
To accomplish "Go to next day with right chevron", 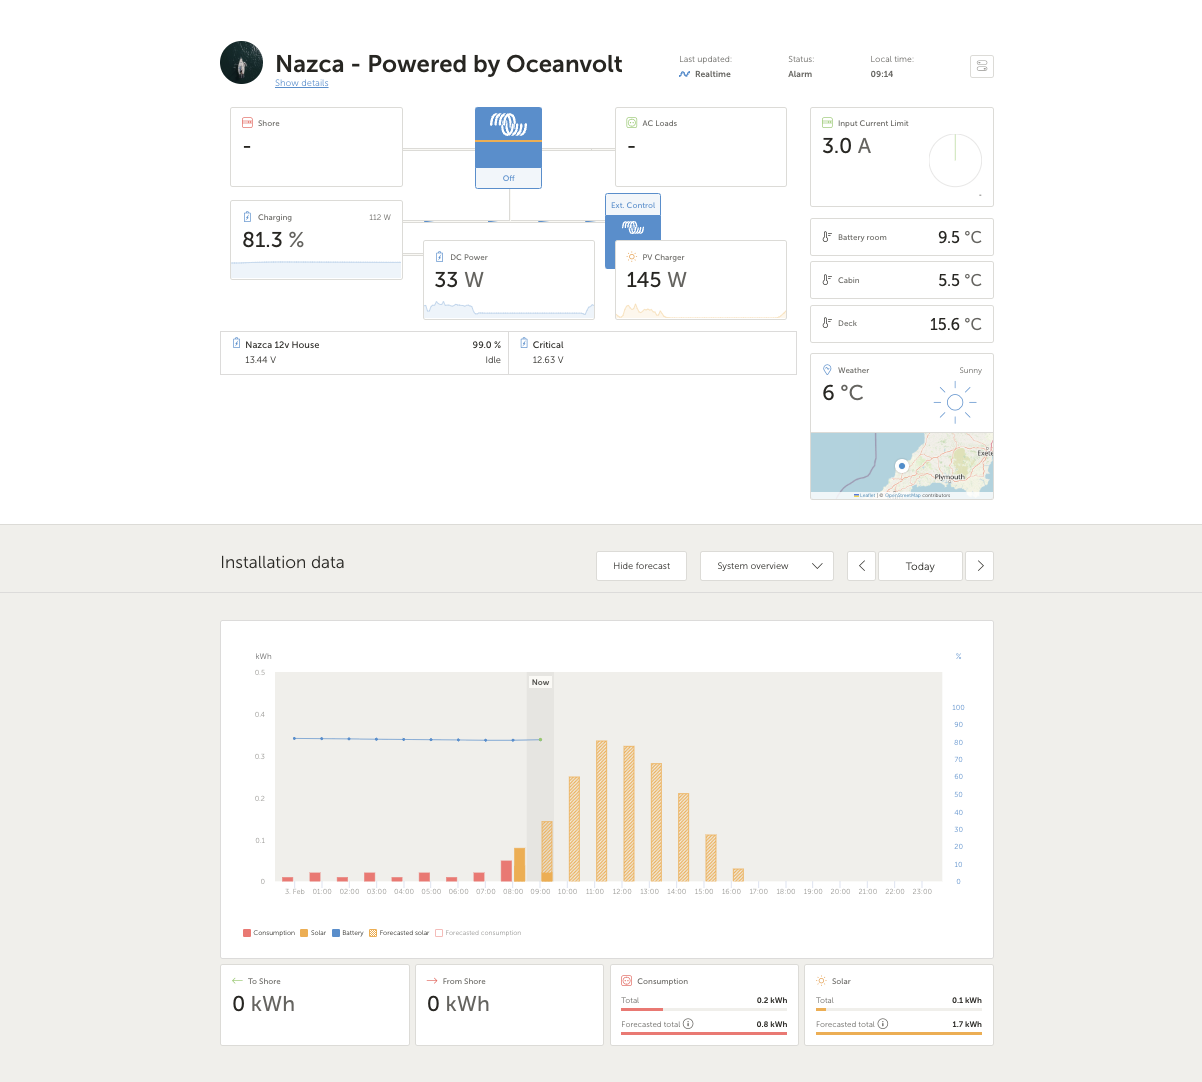I will 980,566.
